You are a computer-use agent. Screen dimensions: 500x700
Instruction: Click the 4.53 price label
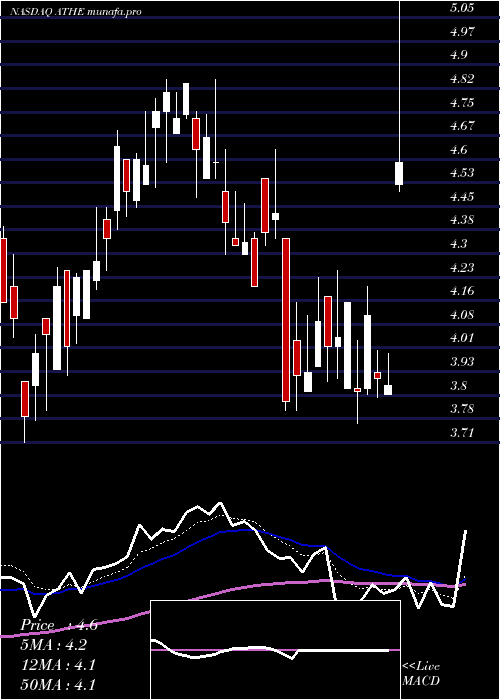(462, 173)
